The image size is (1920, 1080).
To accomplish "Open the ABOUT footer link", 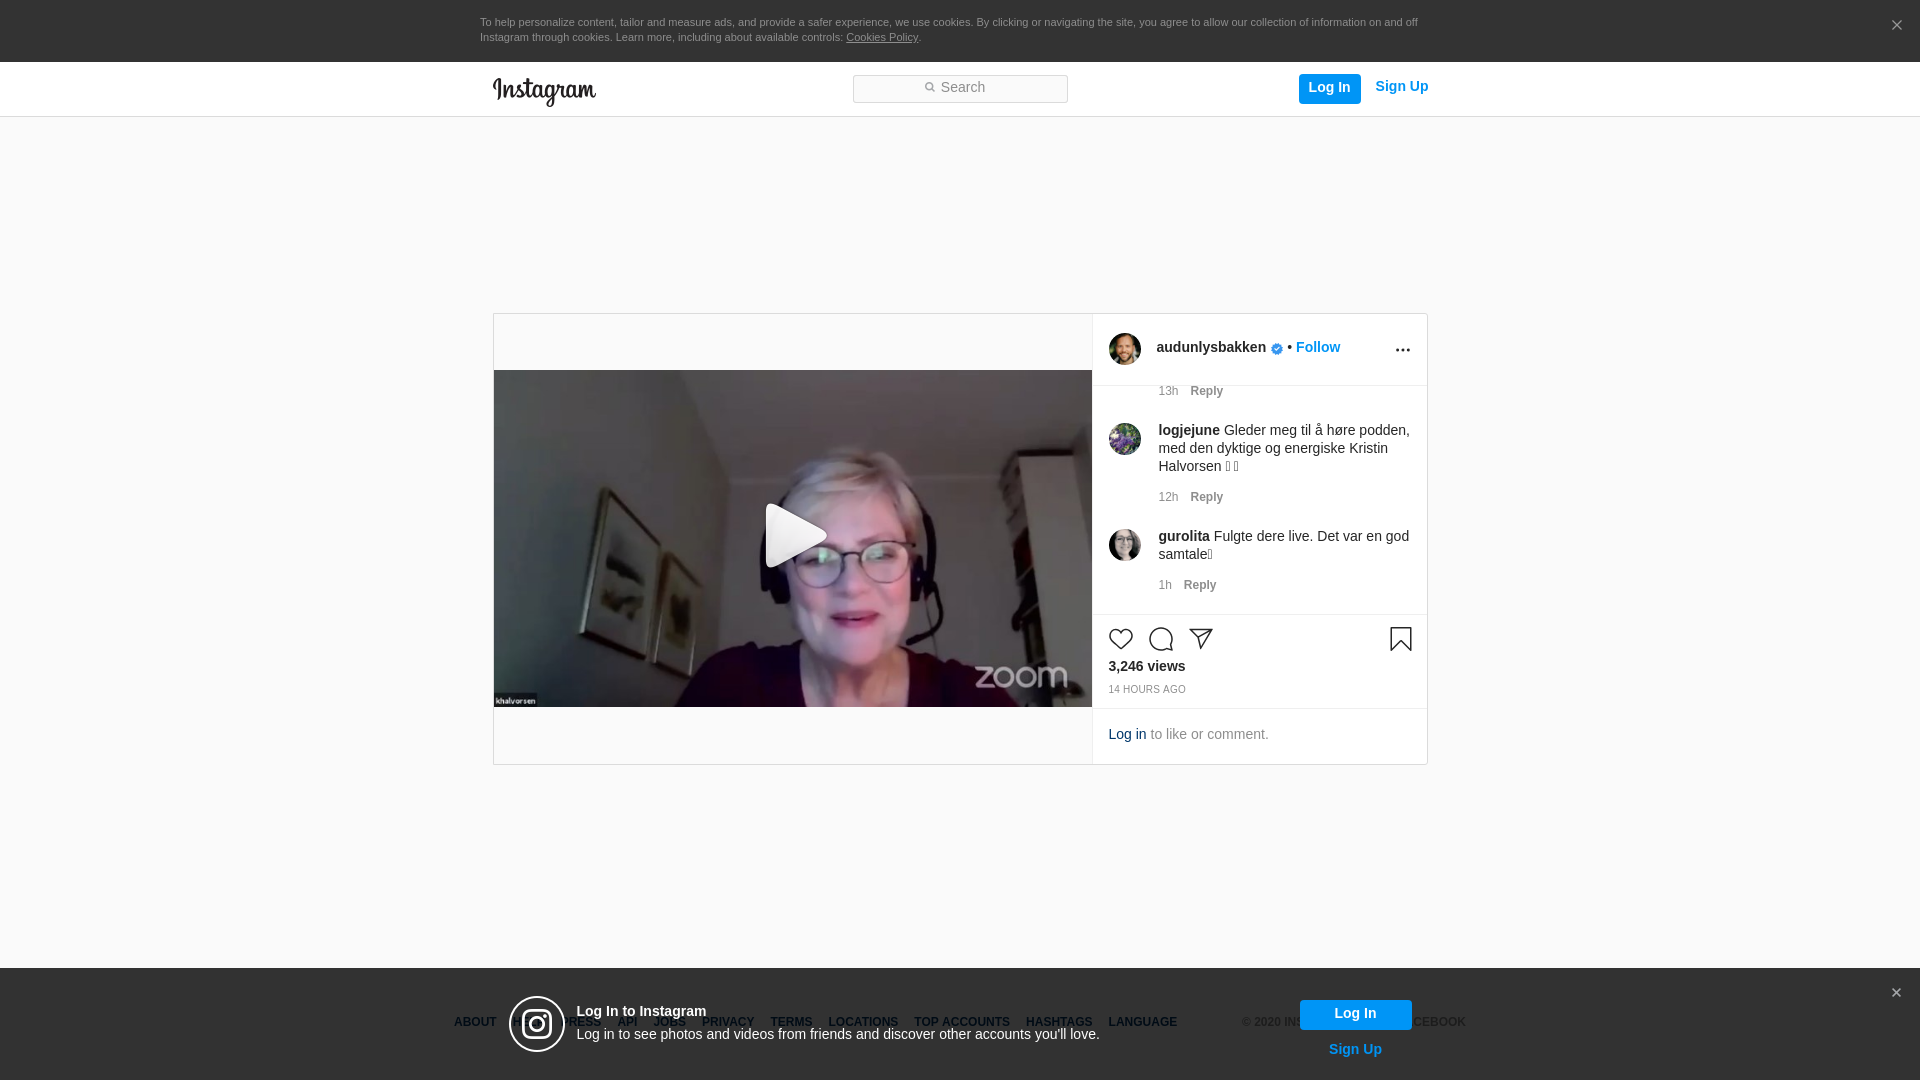I will point(475,1022).
